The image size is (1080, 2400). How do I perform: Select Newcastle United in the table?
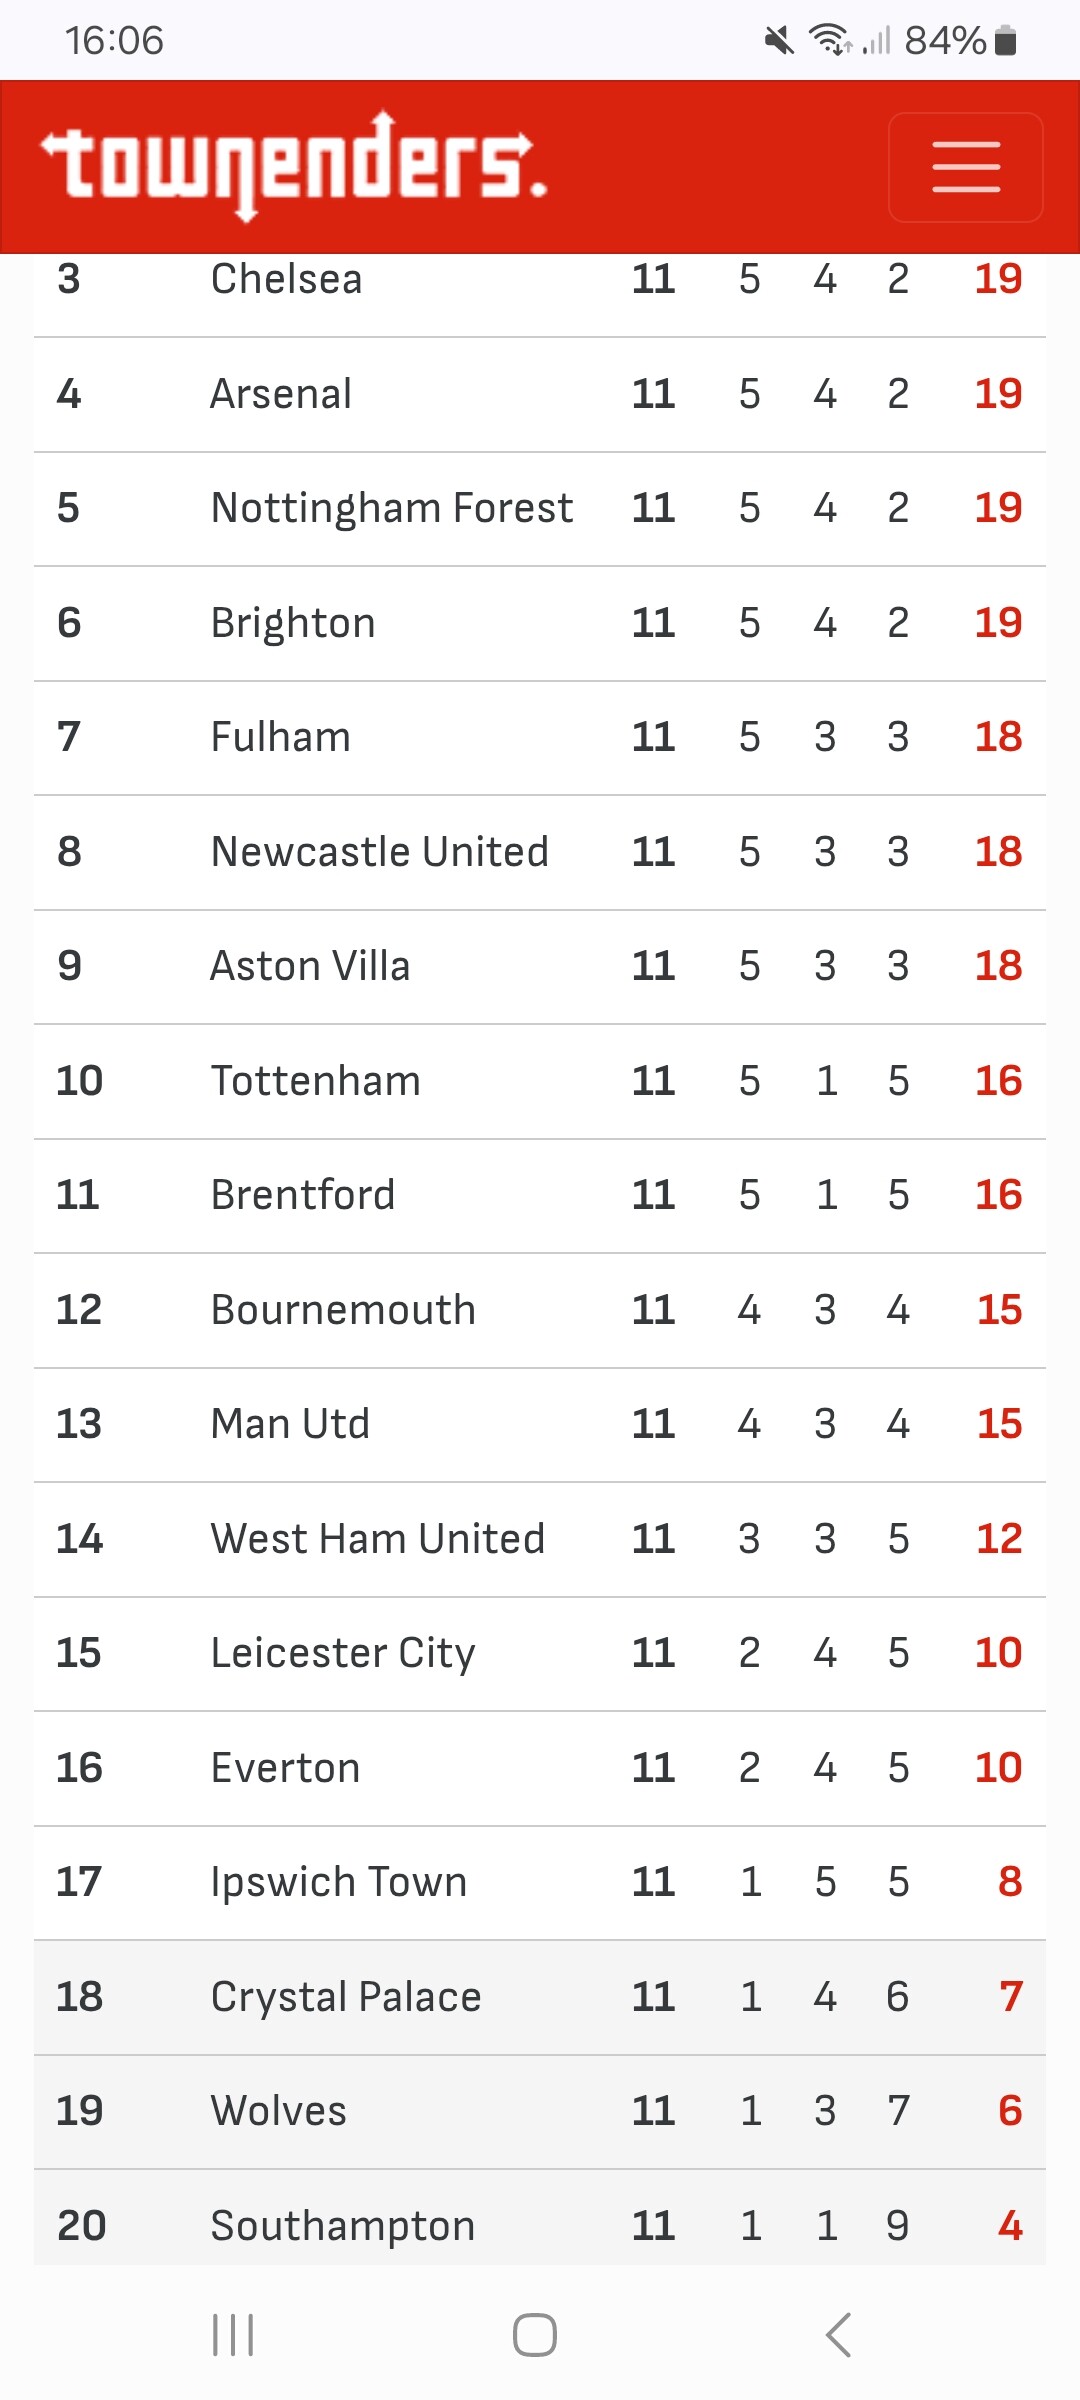(x=380, y=852)
